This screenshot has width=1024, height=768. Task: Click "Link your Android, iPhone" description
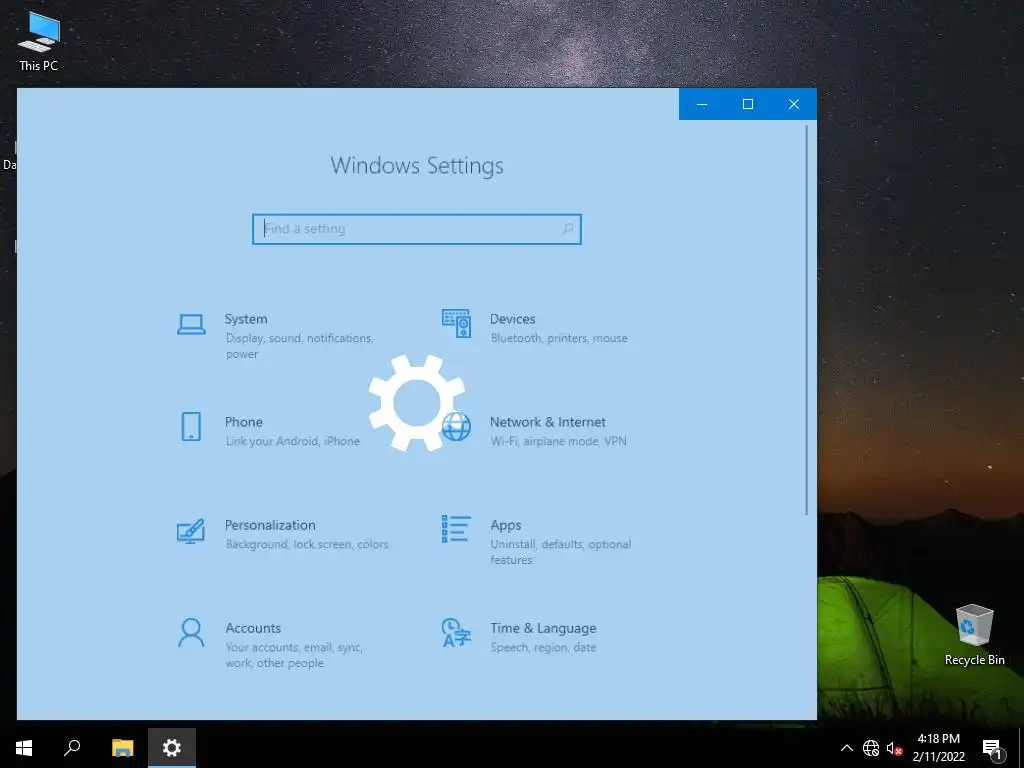[x=293, y=441]
